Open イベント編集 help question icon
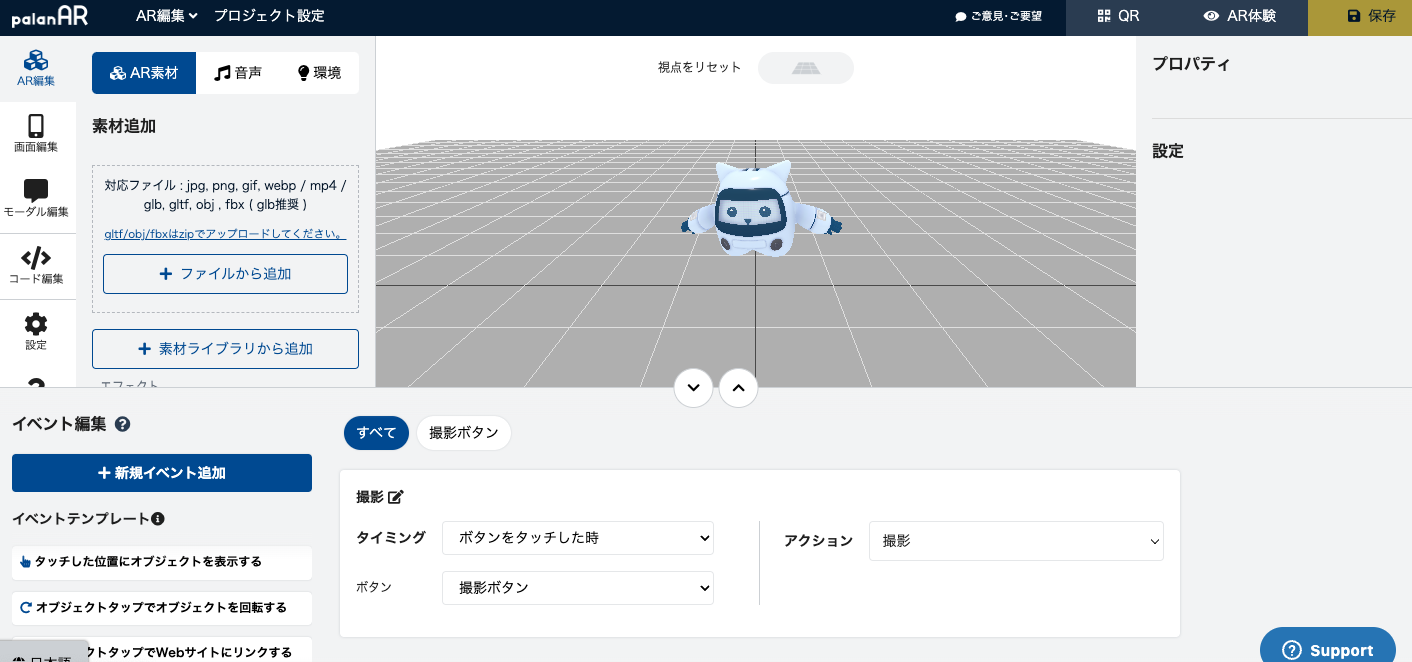This screenshot has width=1412, height=662. 123,424
